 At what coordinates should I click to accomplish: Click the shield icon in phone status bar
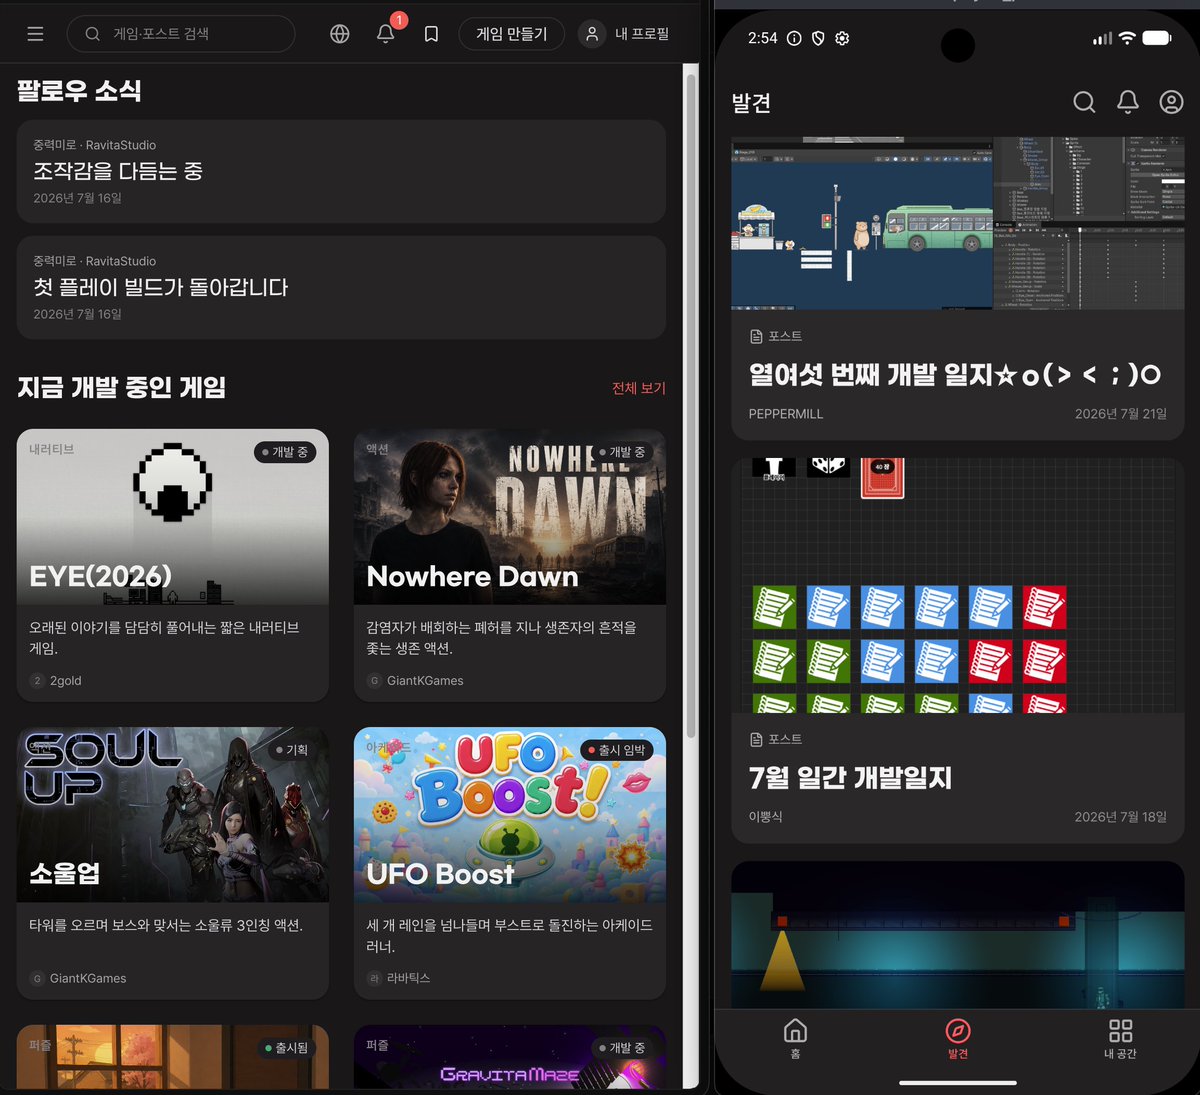818,38
